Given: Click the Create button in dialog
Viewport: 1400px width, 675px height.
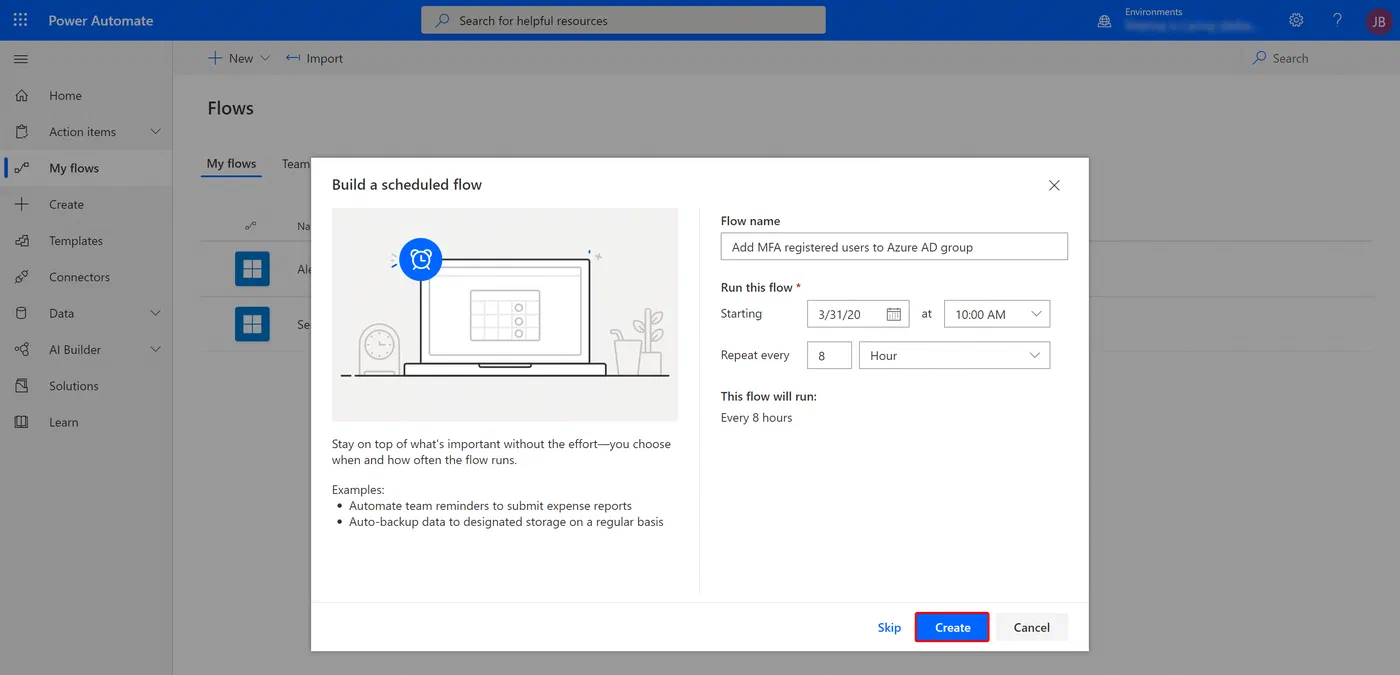Looking at the screenshot, I should click(x=952, y=627).
